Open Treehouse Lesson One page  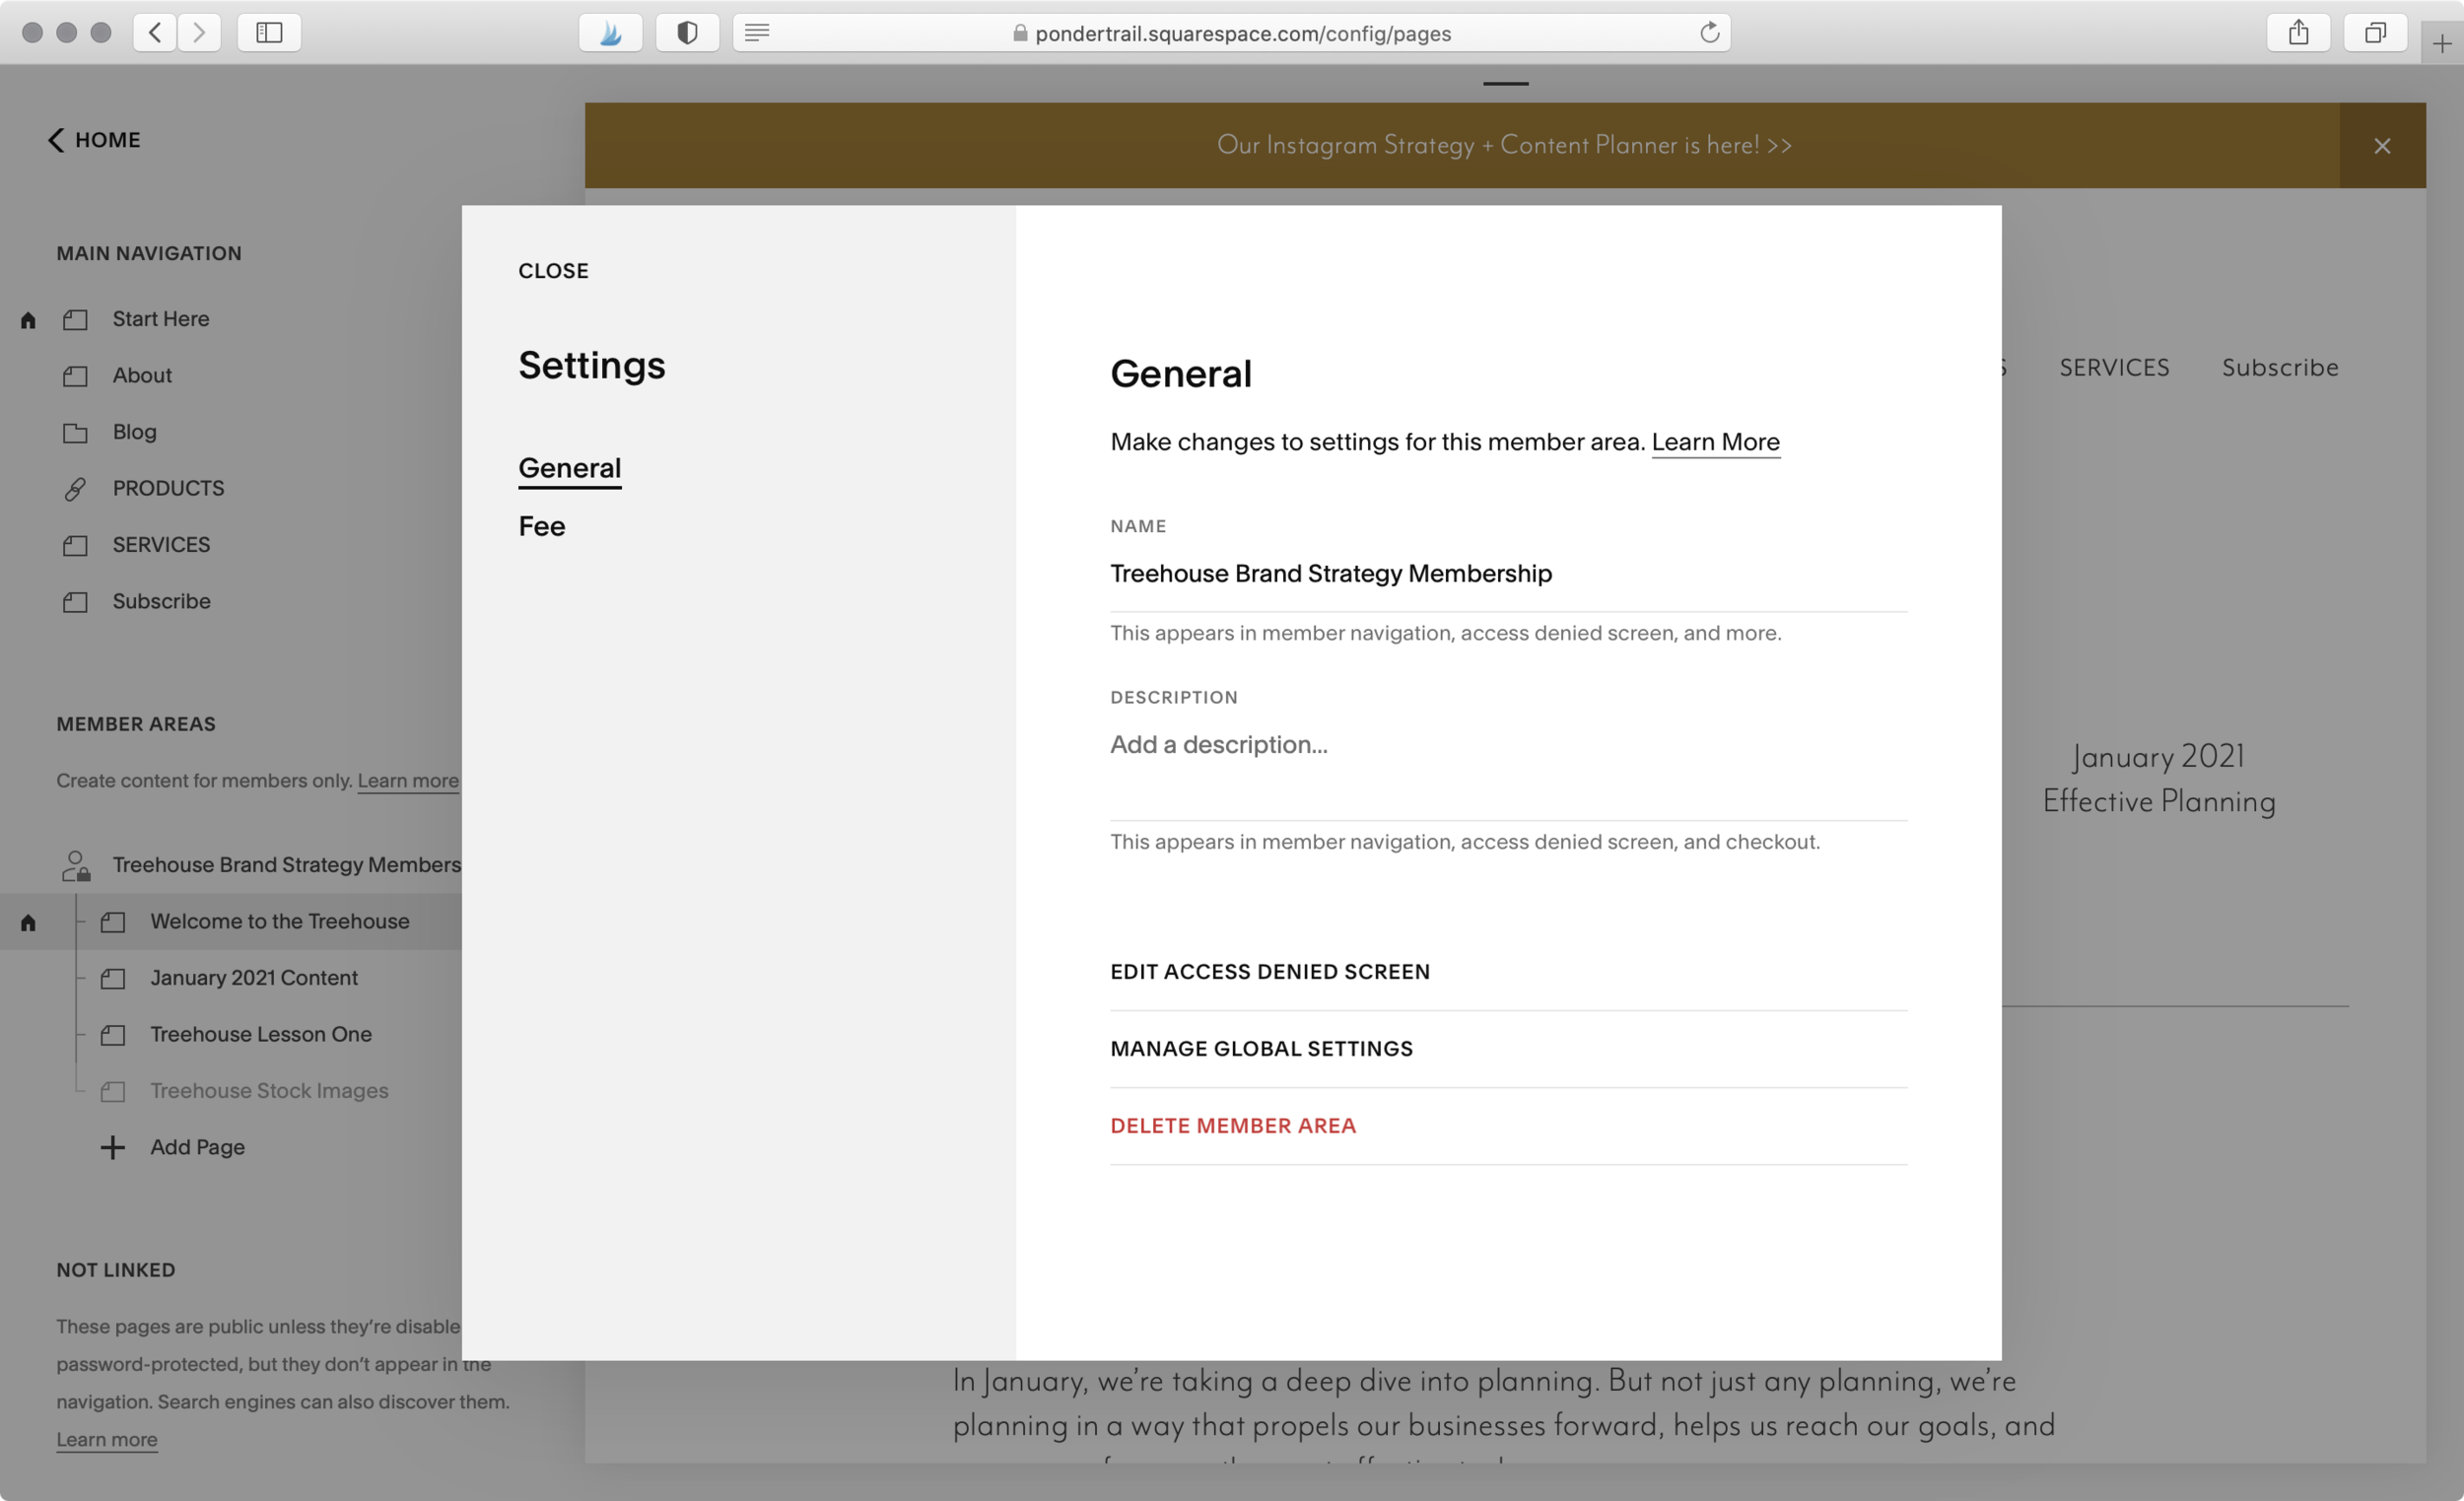click(x=261, y=1035)
